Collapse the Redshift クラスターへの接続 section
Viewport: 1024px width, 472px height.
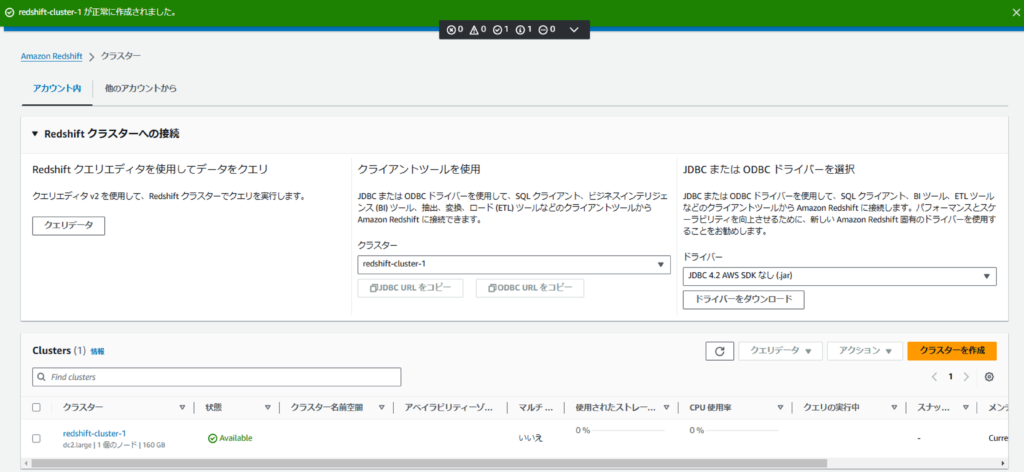(x=35, y=134)
